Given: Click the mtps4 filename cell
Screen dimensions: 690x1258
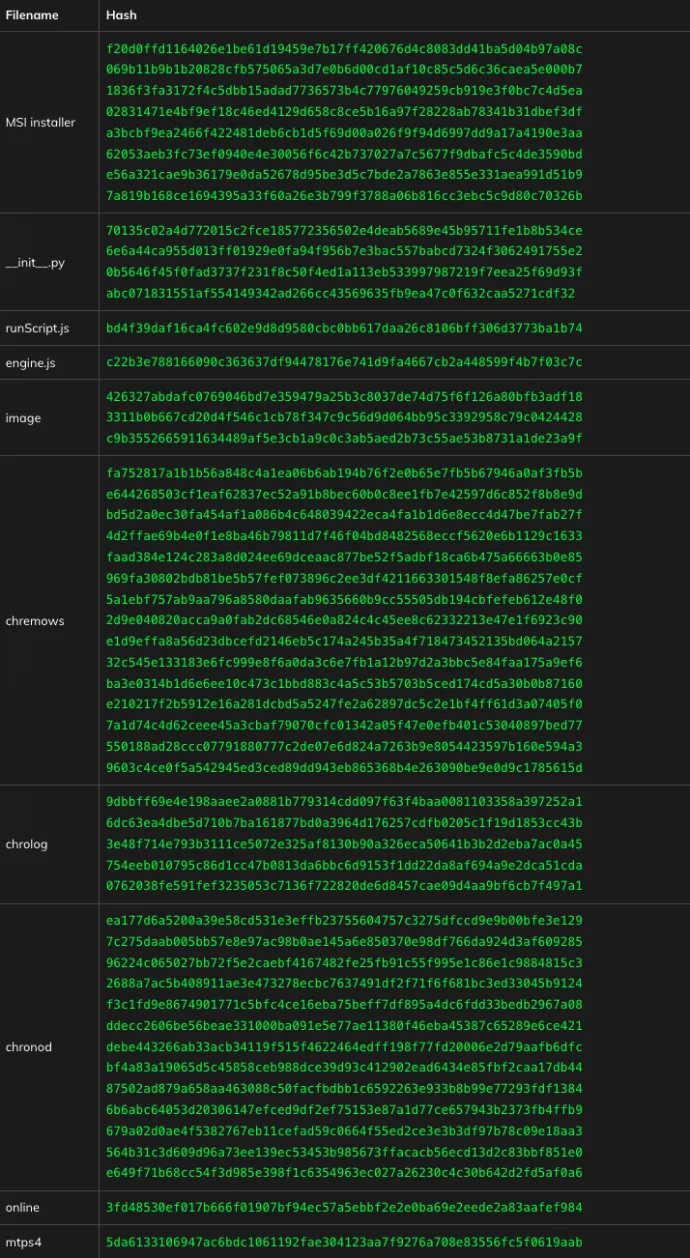Looking at the screenshot, I should point(23,1242).
